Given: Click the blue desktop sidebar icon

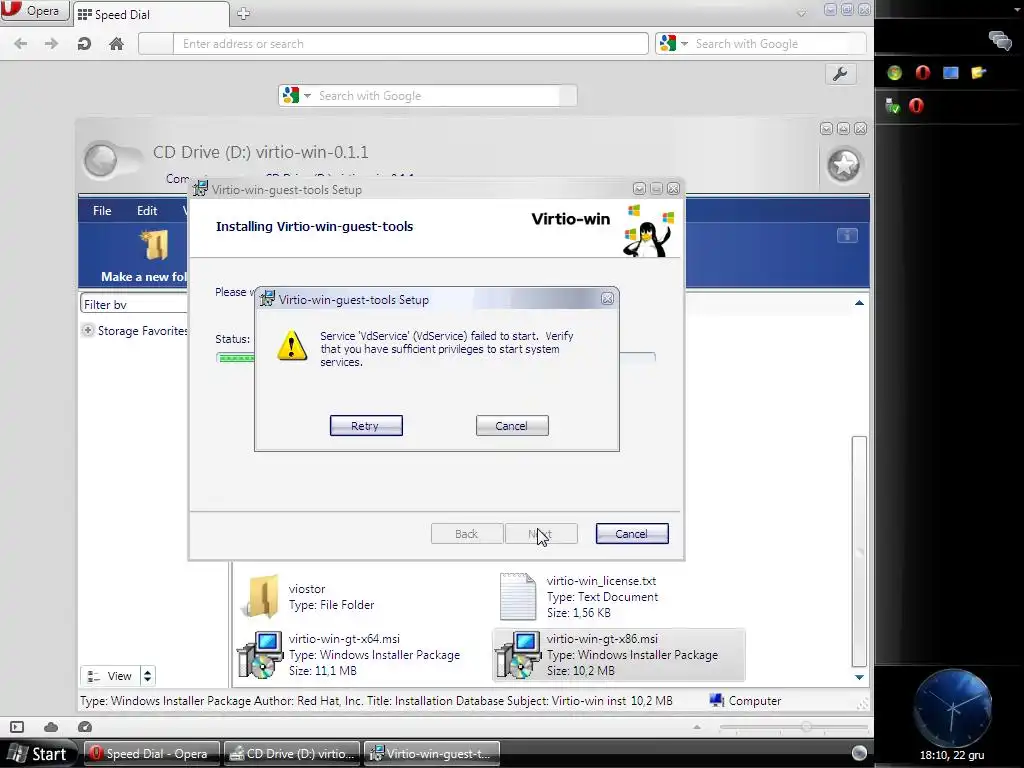Looking at the screenshot, I should [x=950, y=72].
